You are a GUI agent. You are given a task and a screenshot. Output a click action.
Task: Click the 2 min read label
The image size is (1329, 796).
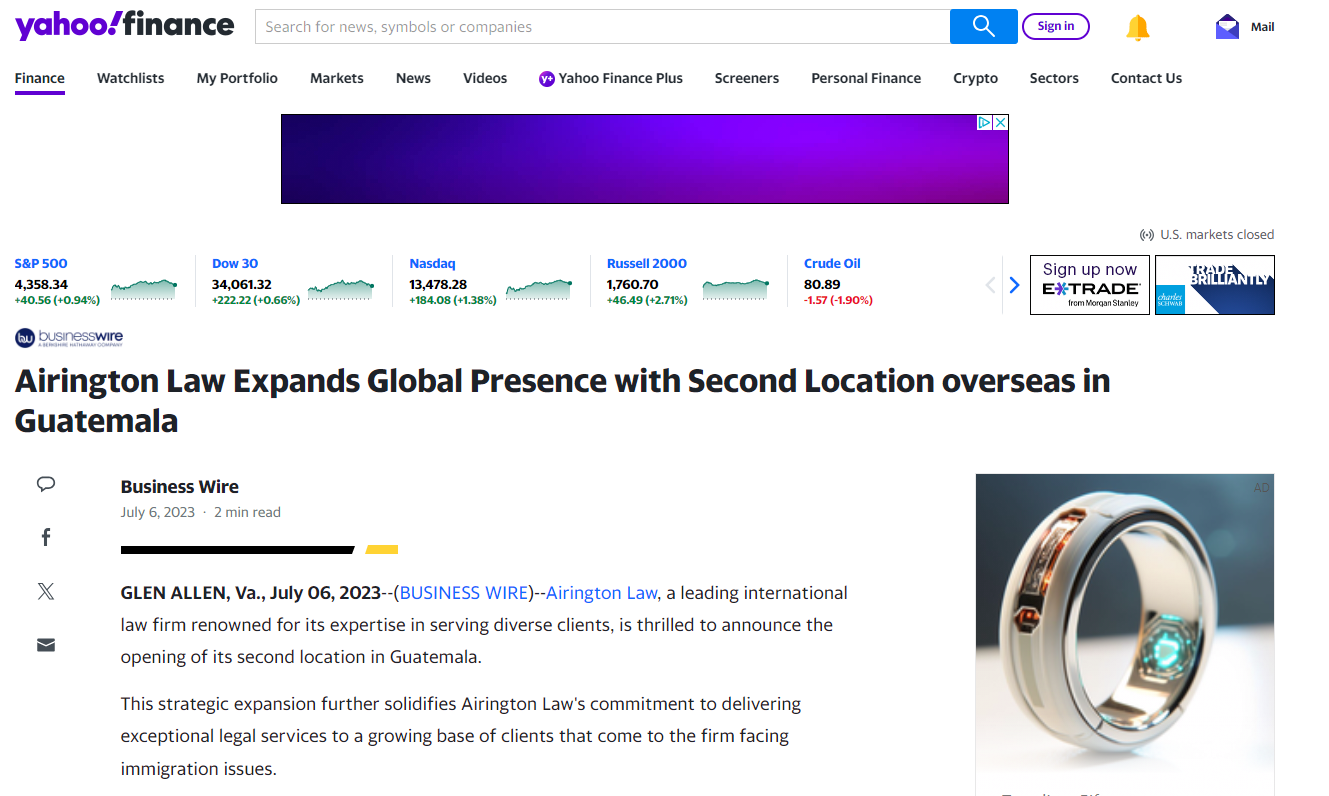click(247, 512)
